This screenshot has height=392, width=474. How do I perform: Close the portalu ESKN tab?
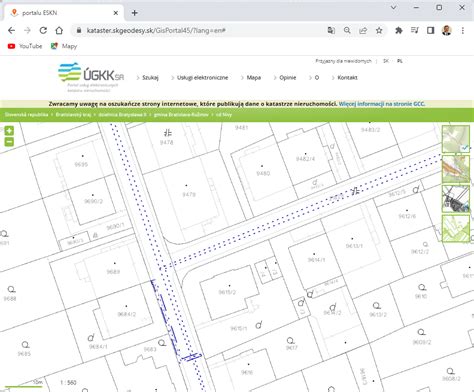[116, 13]
